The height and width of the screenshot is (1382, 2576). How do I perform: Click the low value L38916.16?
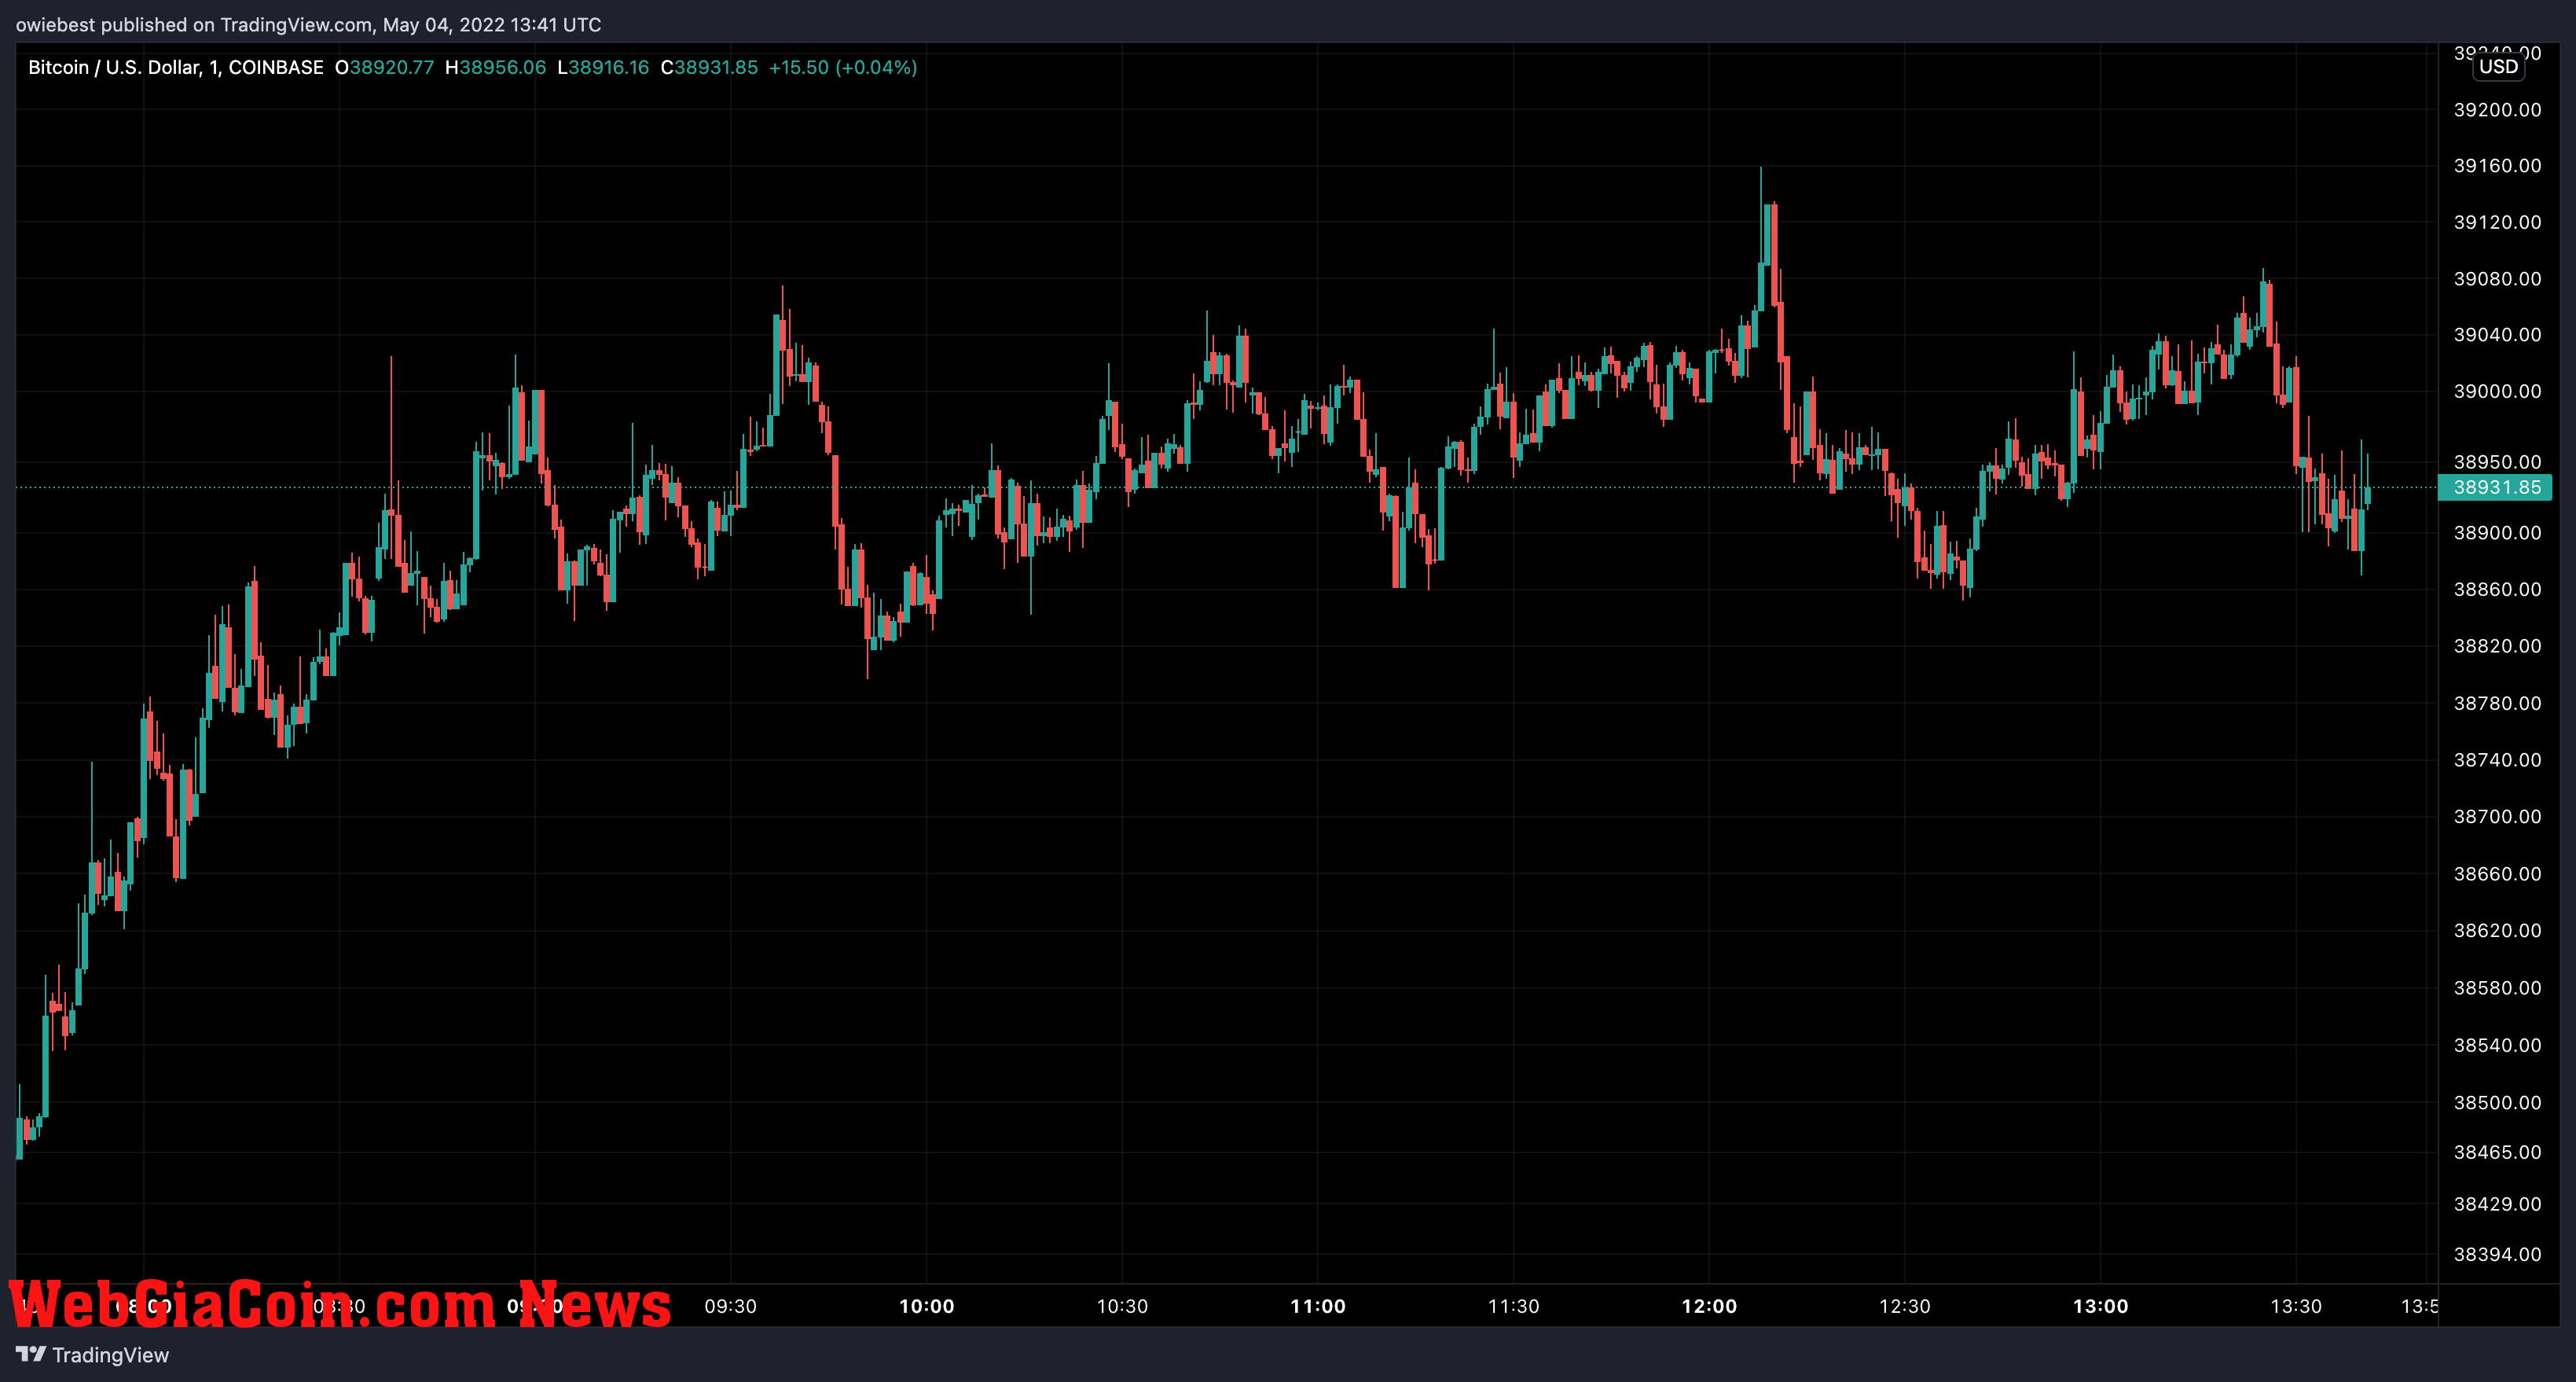(x=603, y=67)
